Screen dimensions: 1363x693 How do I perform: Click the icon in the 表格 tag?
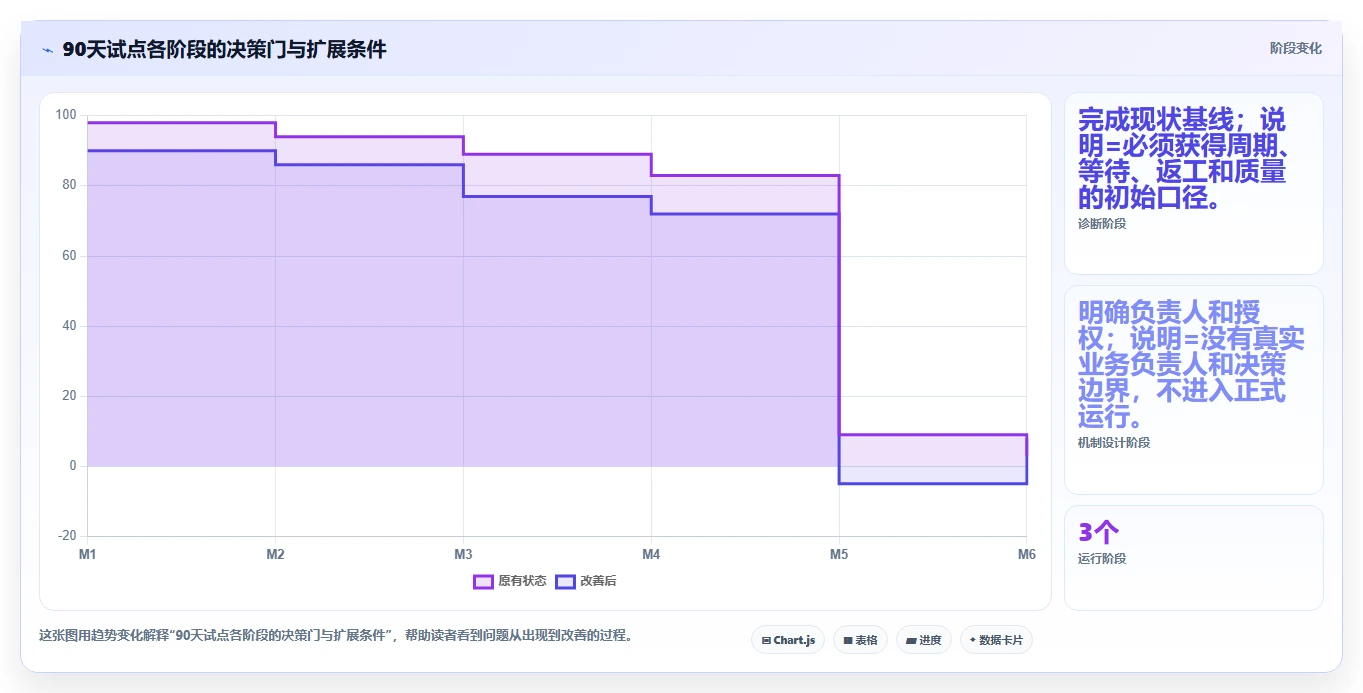(848, 640)
